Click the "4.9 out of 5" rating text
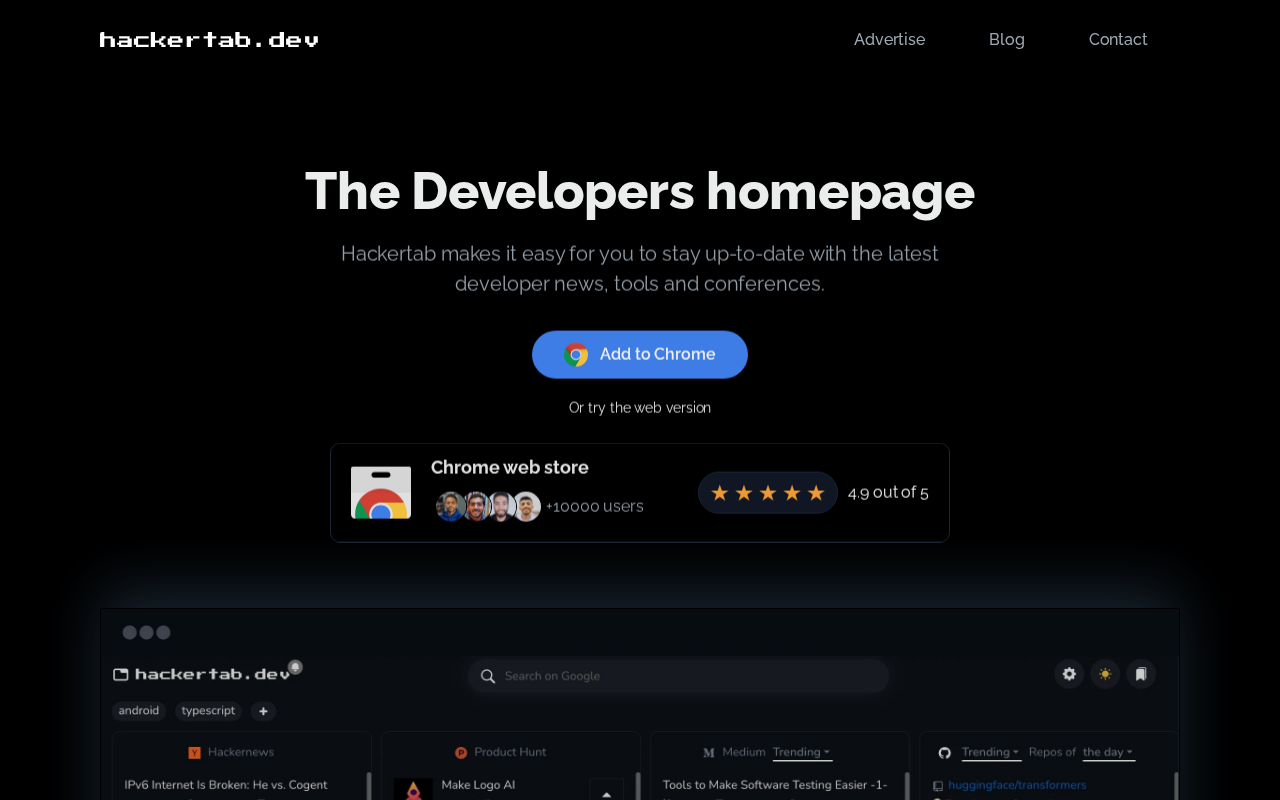 pyautogui.click(x=888, y=492)
